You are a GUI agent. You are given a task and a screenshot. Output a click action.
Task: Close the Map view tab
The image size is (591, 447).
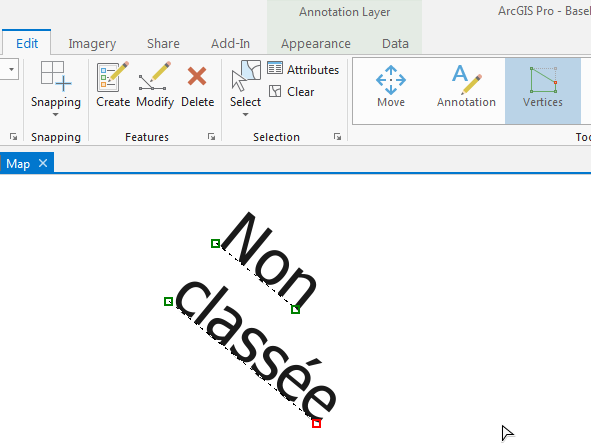43,163
